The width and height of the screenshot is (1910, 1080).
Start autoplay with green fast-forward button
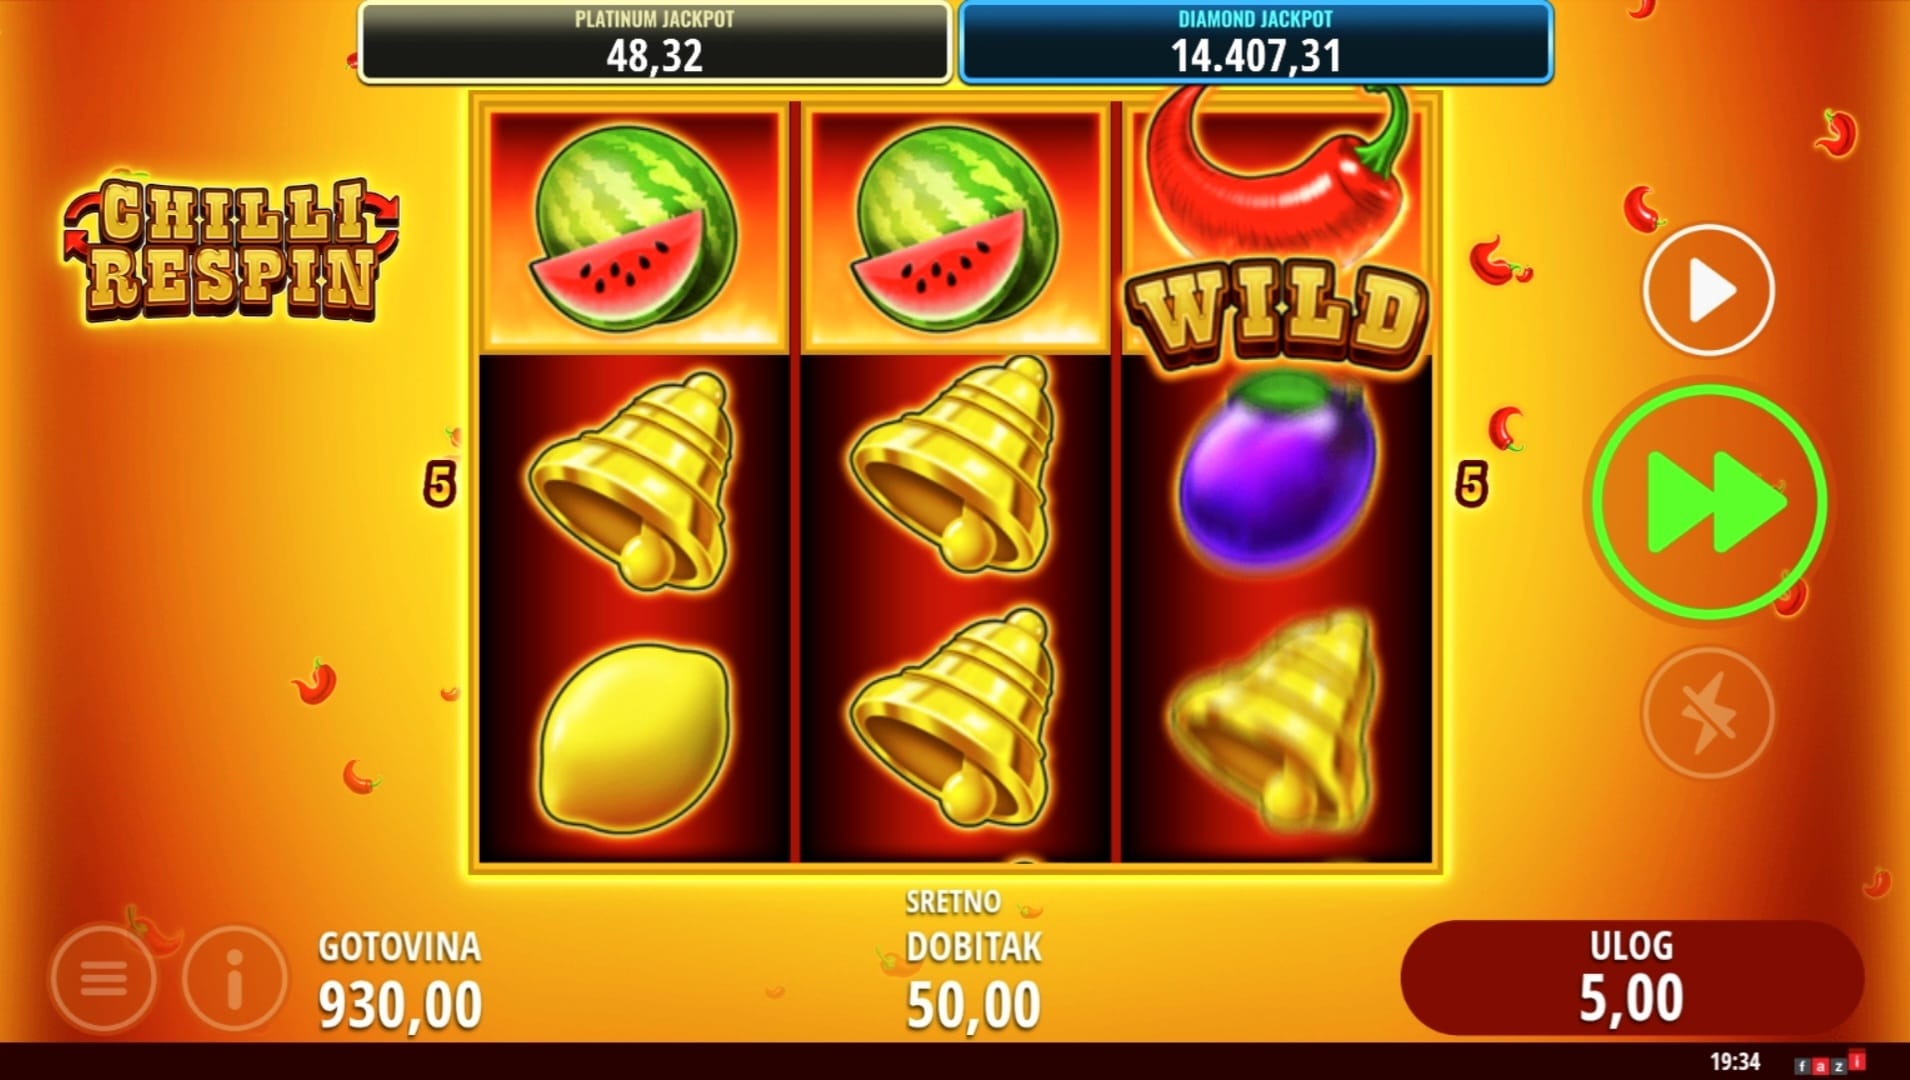tap(1710, 501)
